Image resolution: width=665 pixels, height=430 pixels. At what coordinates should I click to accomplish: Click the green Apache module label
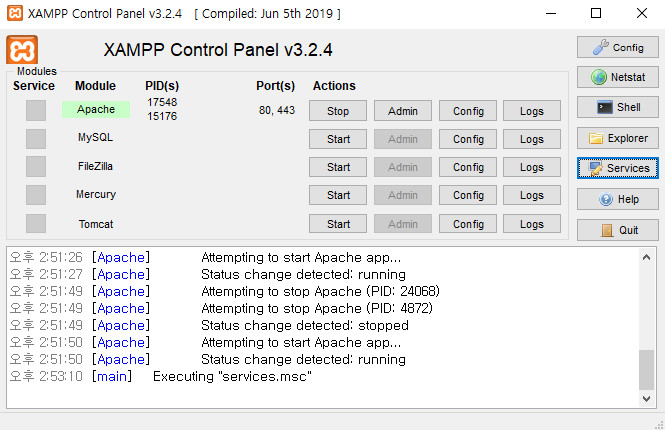click(96, 109)
